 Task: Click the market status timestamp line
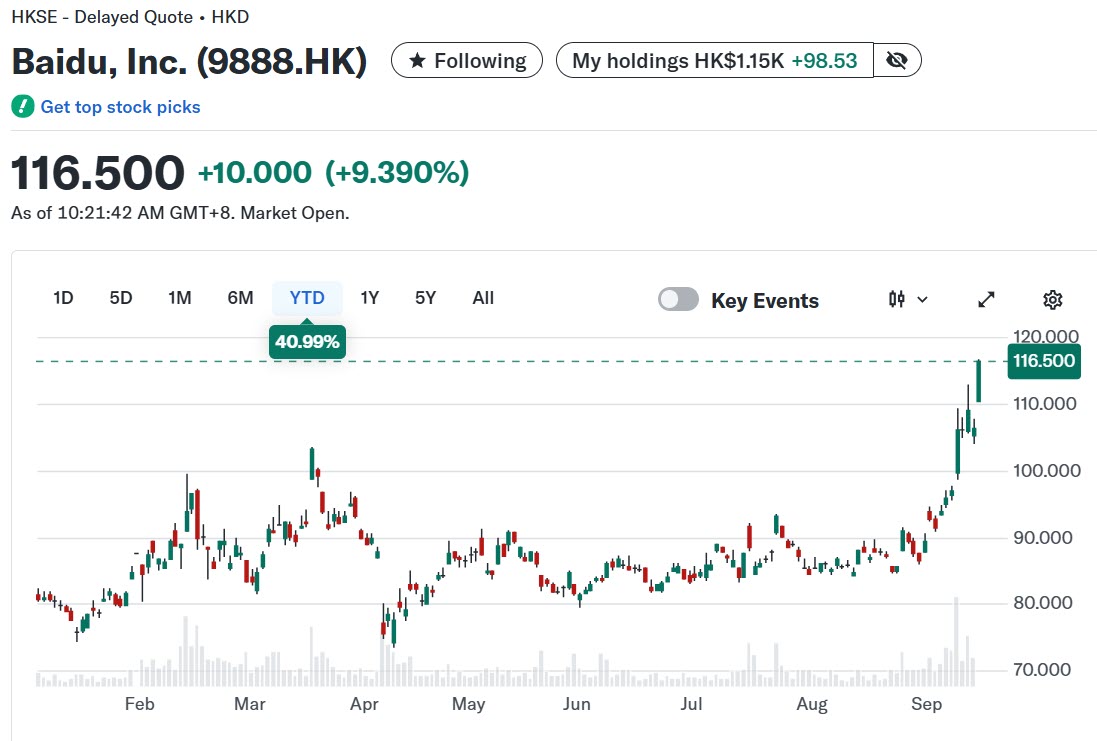(x=180, y=213)
